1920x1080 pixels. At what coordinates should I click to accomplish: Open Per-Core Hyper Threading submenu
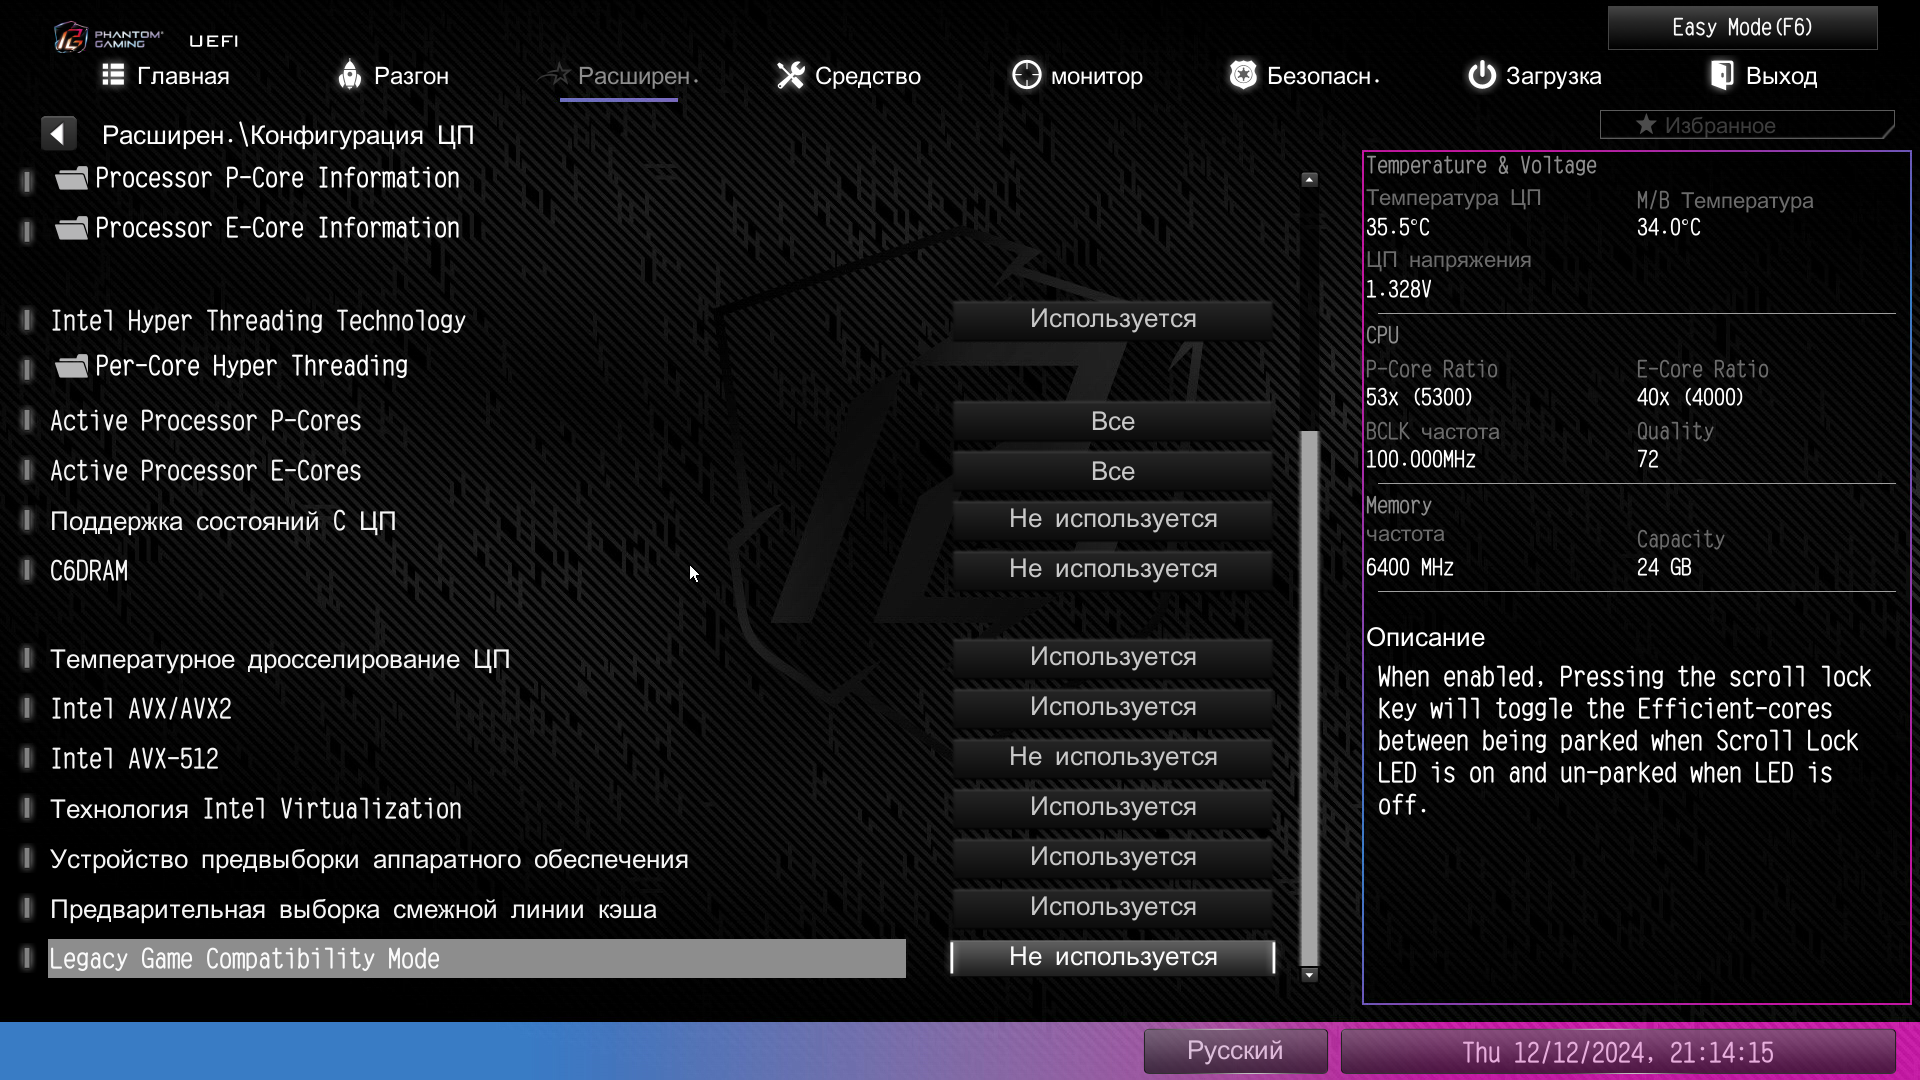point(250,366)
